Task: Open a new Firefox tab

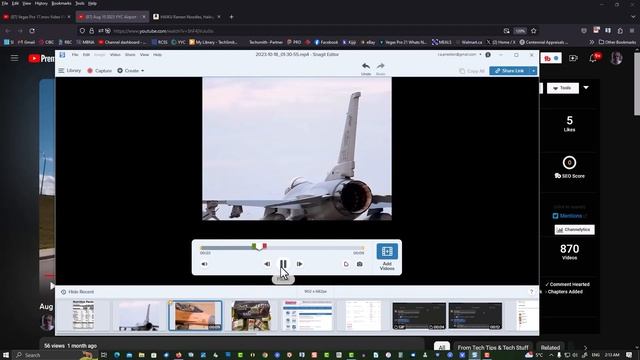Action: [231, 17]
